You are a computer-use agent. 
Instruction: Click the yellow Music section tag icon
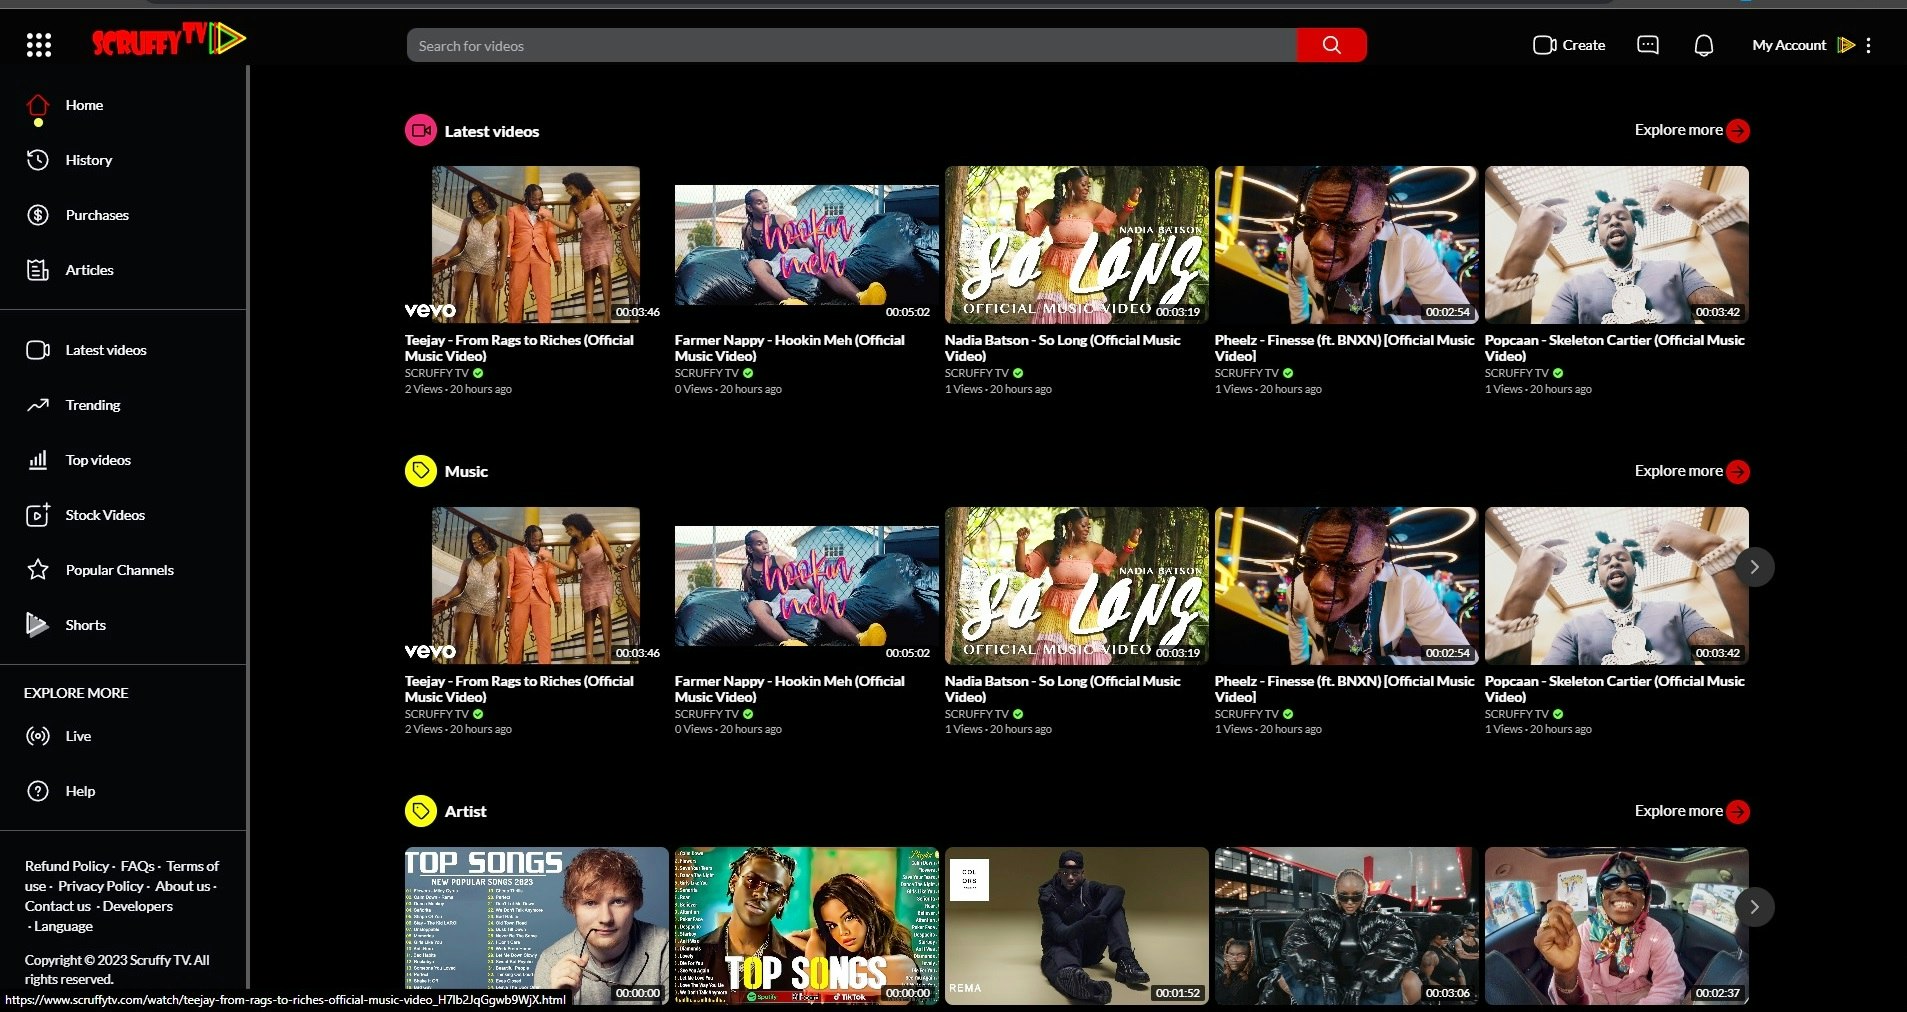420,471
